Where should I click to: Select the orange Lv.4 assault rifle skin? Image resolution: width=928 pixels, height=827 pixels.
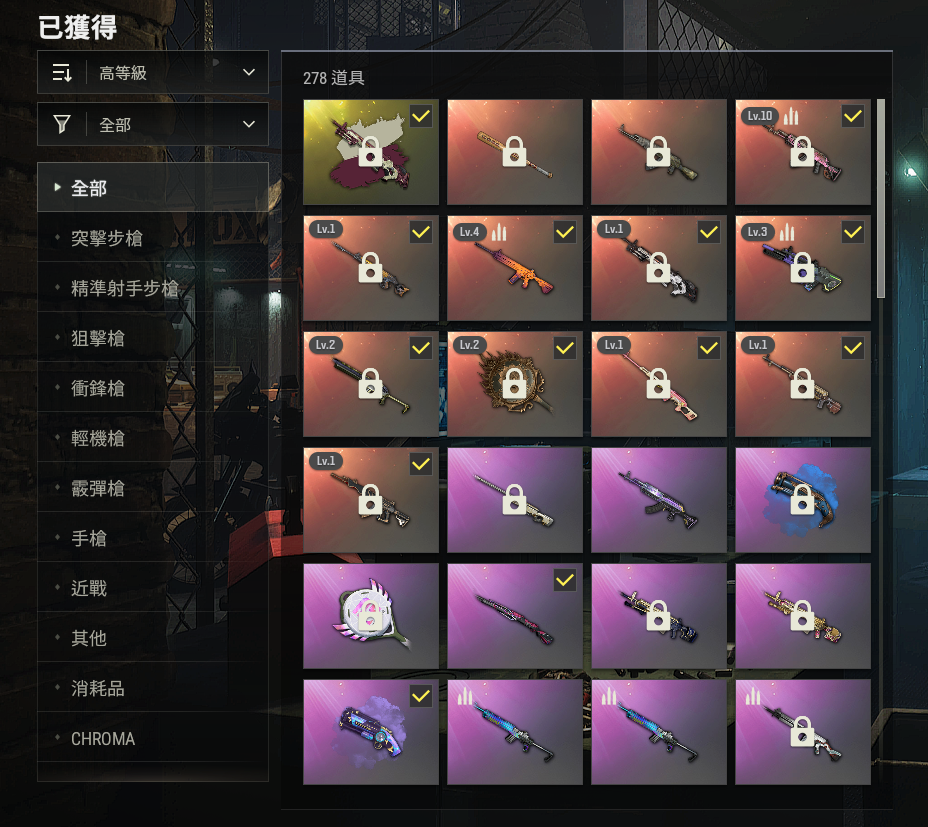tap(515, 268)
